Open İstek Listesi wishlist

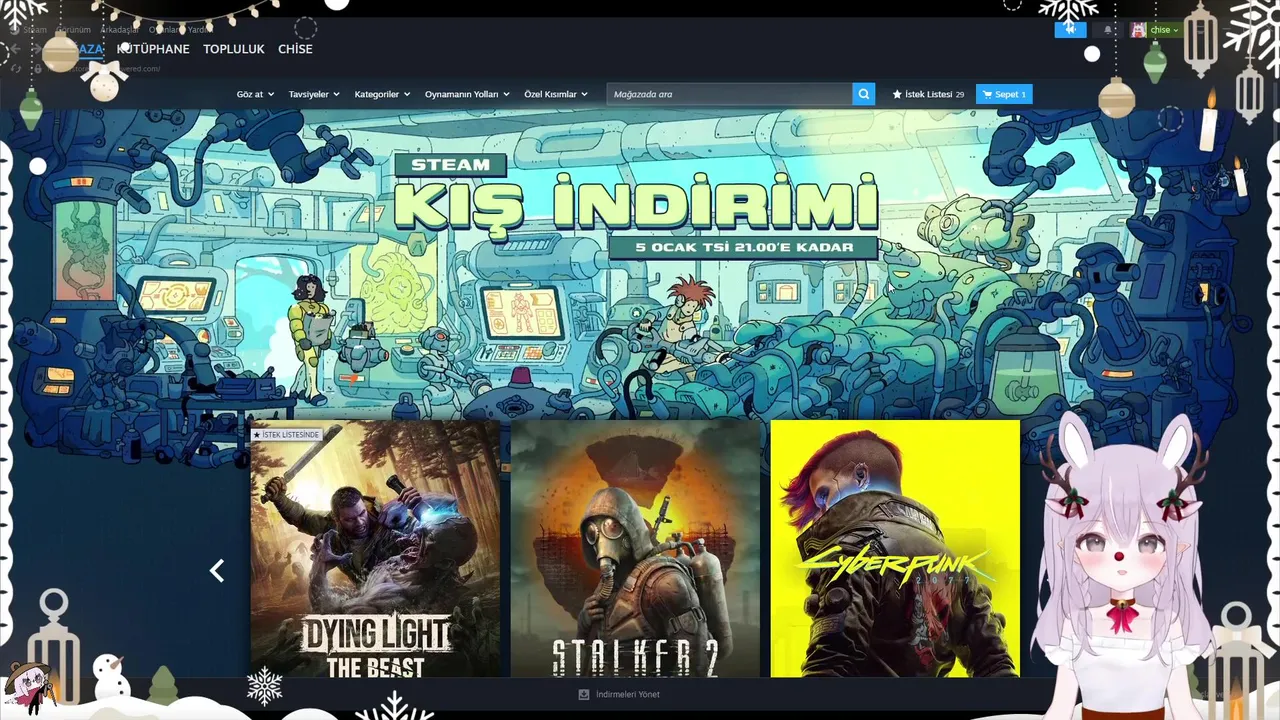[928, 94]
